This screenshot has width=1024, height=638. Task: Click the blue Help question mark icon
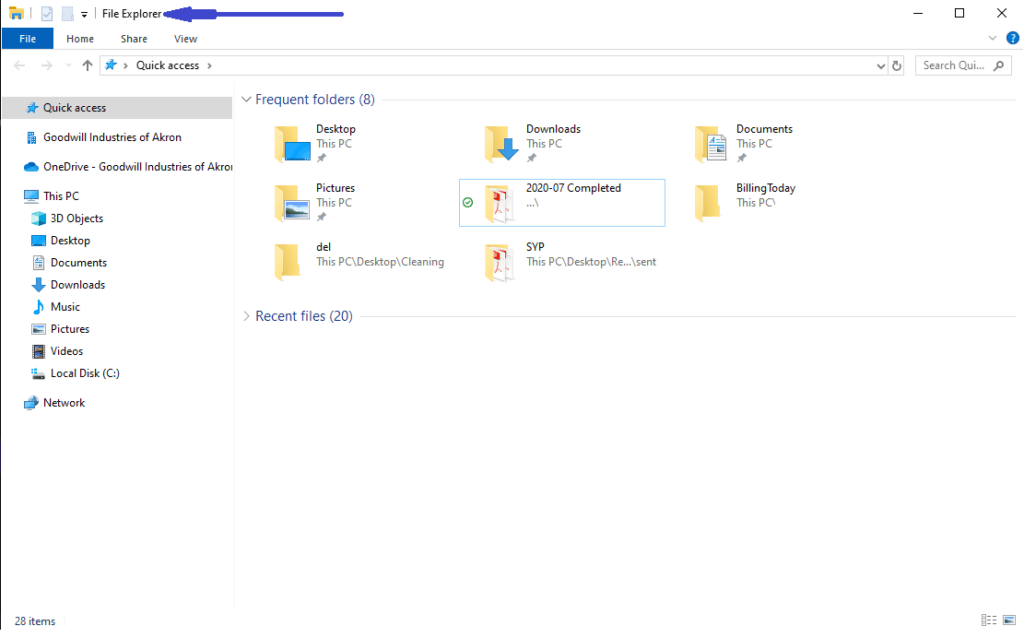[x=1013, y=38]
